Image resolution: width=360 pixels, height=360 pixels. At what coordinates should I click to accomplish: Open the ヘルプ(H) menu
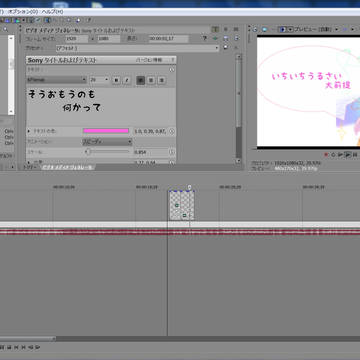[52, 12]
